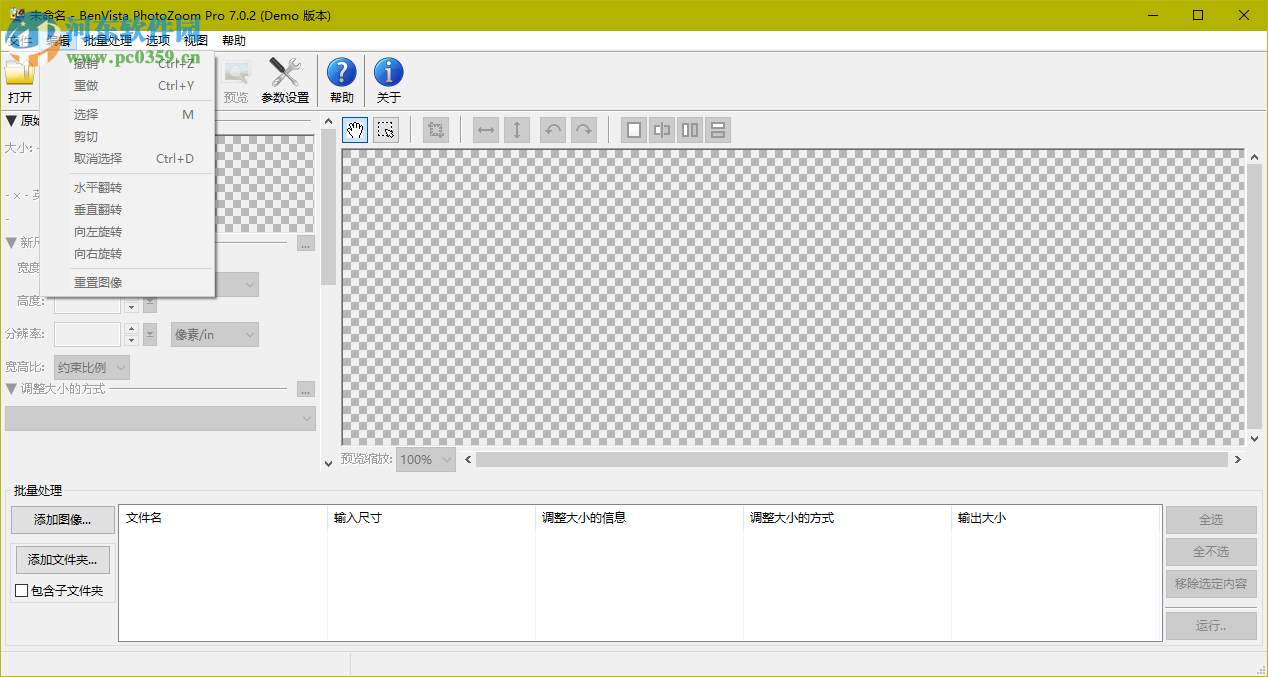
Task: Click the 关于 About info icon
Action: tap(388, 79)
